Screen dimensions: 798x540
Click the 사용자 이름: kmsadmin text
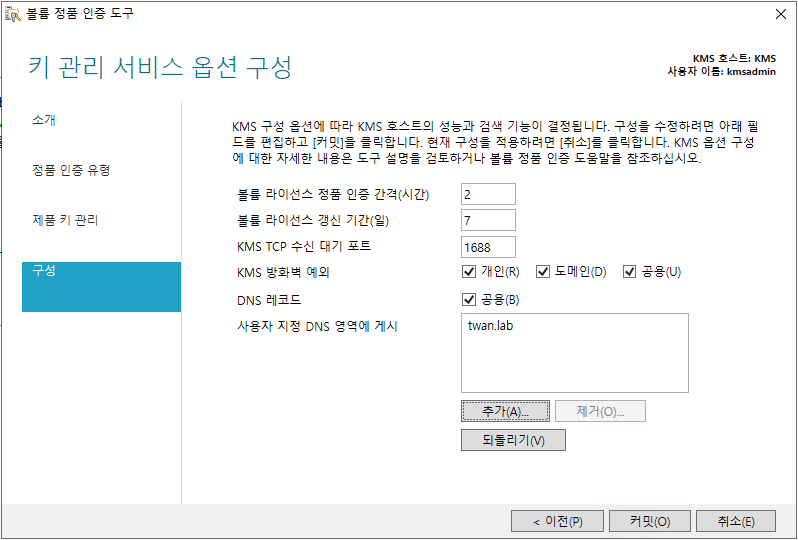[x=722, y=72]
